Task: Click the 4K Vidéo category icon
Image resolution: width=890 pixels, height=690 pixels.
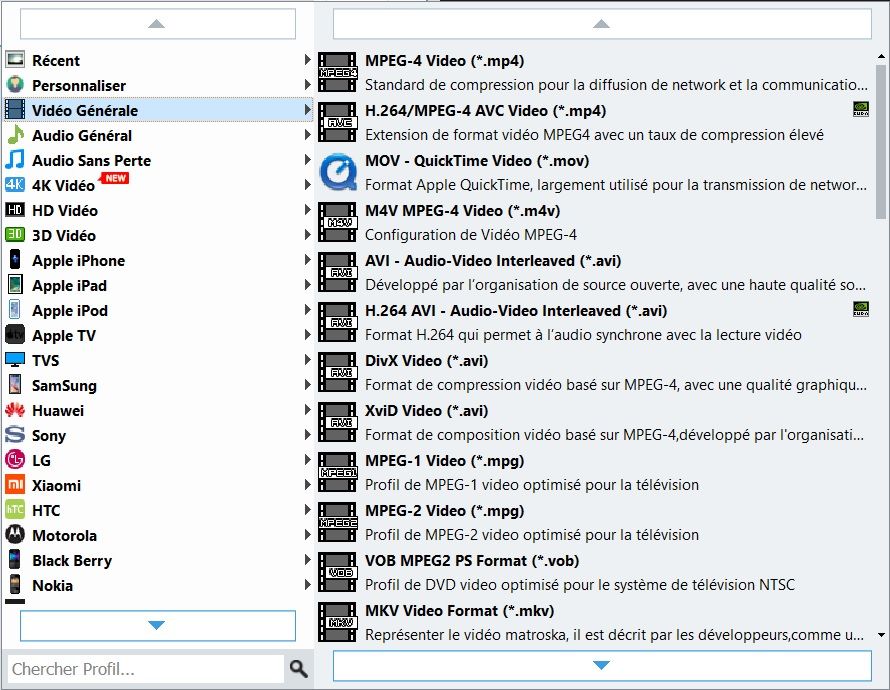Action: tap(15, 184)
